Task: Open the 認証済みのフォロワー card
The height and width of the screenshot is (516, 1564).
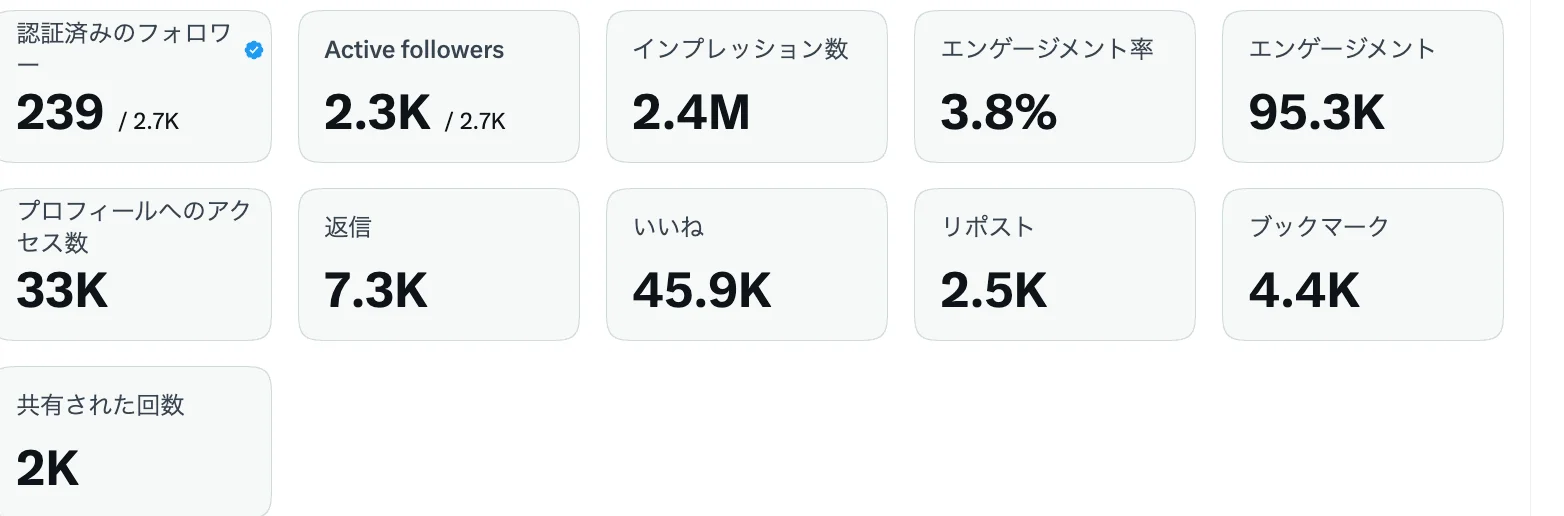Action: pyautogui.click(x=131, y=86)
